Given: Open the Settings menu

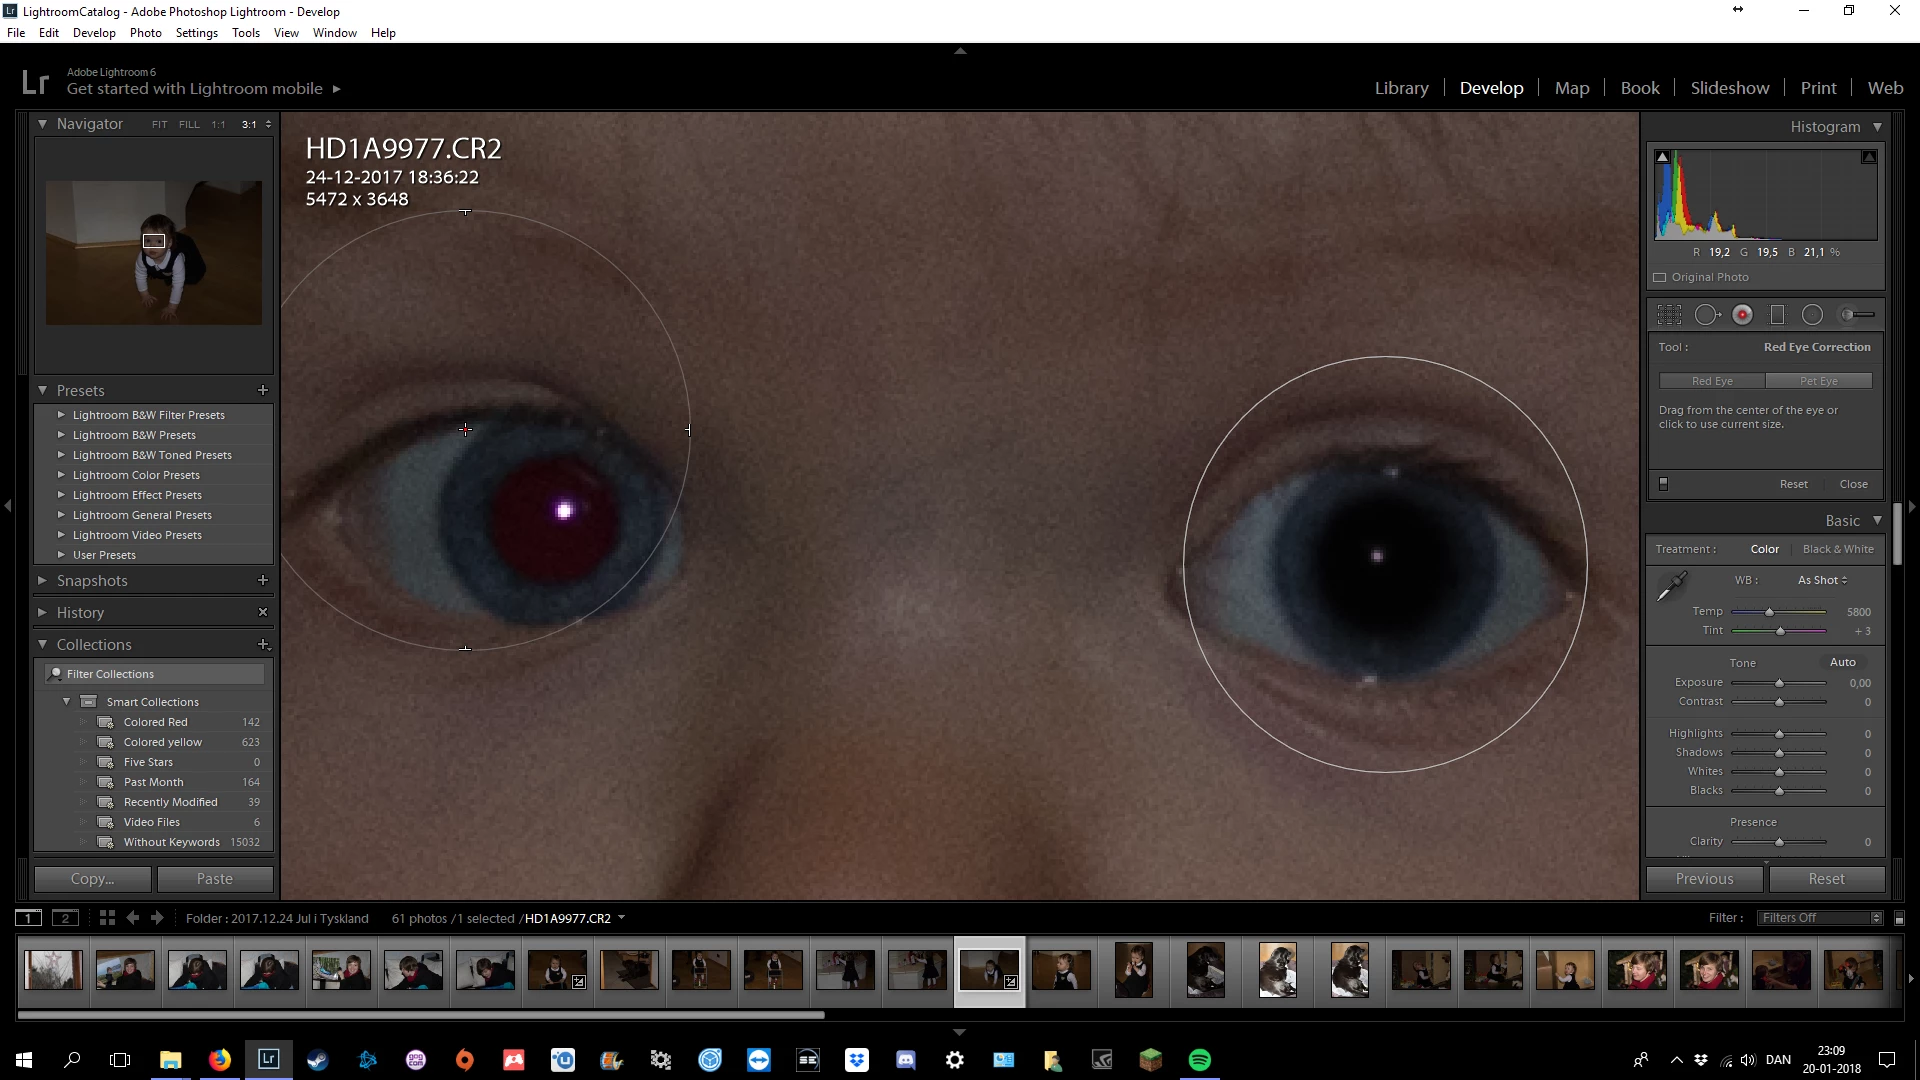Looking at the screenshot, I should pos(196,33).
